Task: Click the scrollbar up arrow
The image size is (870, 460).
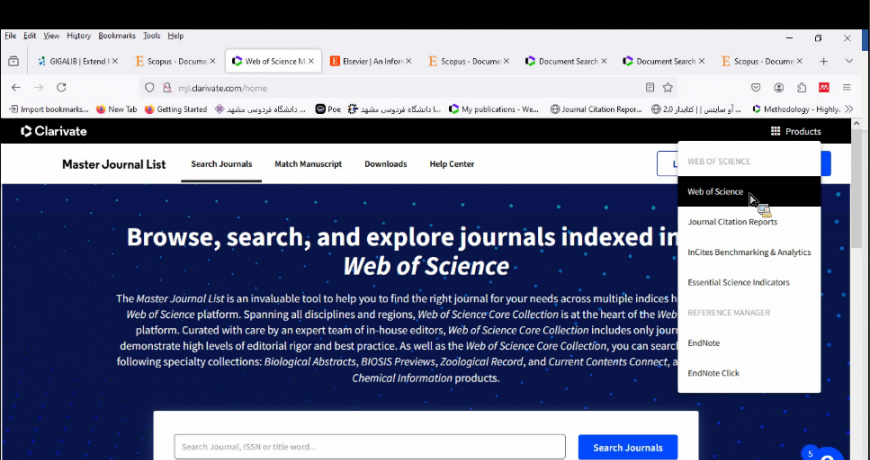Action: point(856,124)
